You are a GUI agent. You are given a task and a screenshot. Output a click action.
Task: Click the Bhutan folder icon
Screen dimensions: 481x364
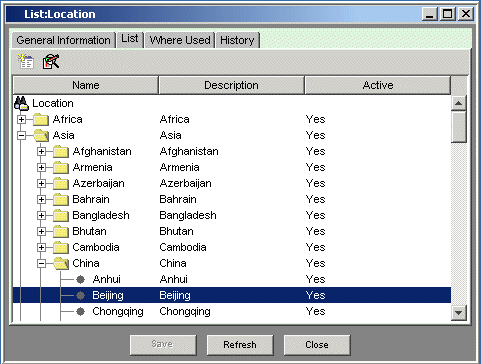coord(61,231)
